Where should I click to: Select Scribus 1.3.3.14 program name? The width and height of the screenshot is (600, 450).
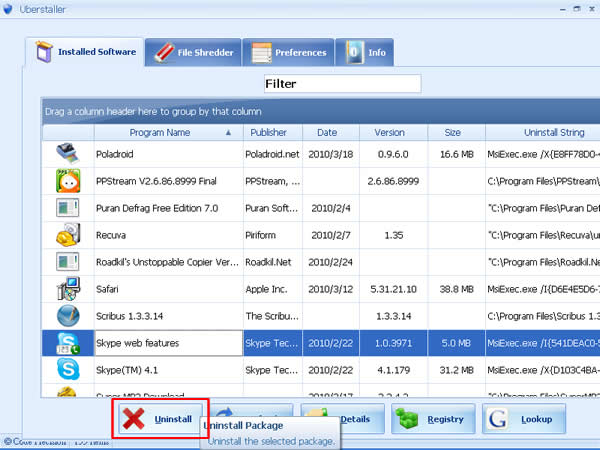click(130, 316)
